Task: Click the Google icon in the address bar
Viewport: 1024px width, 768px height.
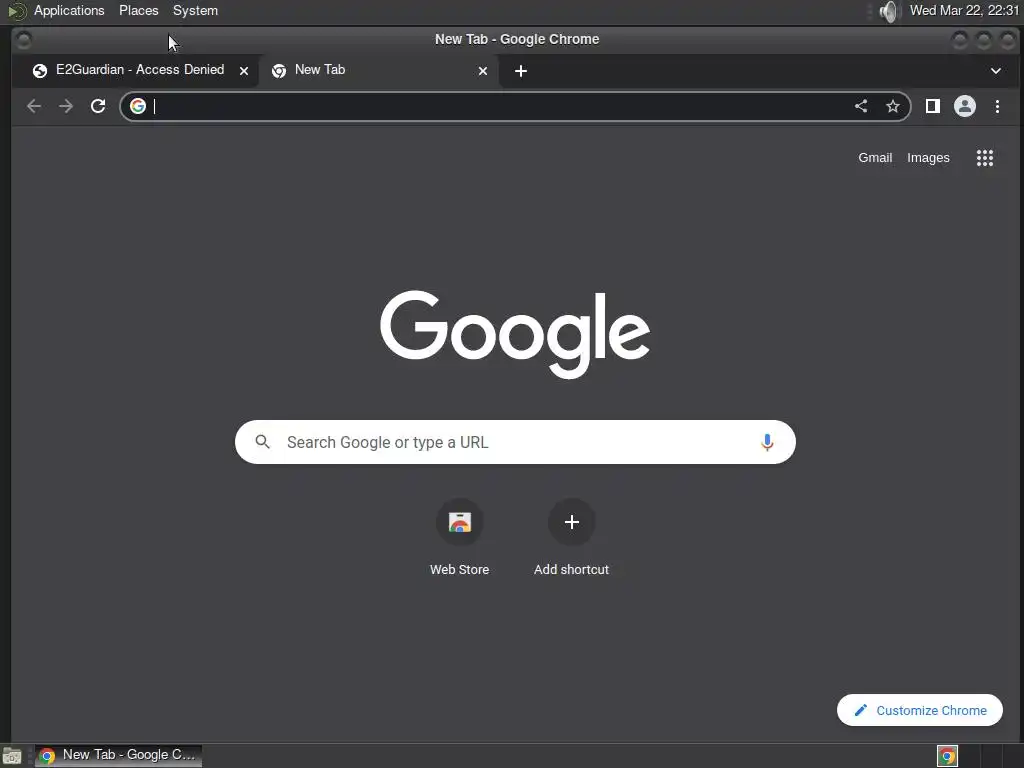Action: coord(138,106)
